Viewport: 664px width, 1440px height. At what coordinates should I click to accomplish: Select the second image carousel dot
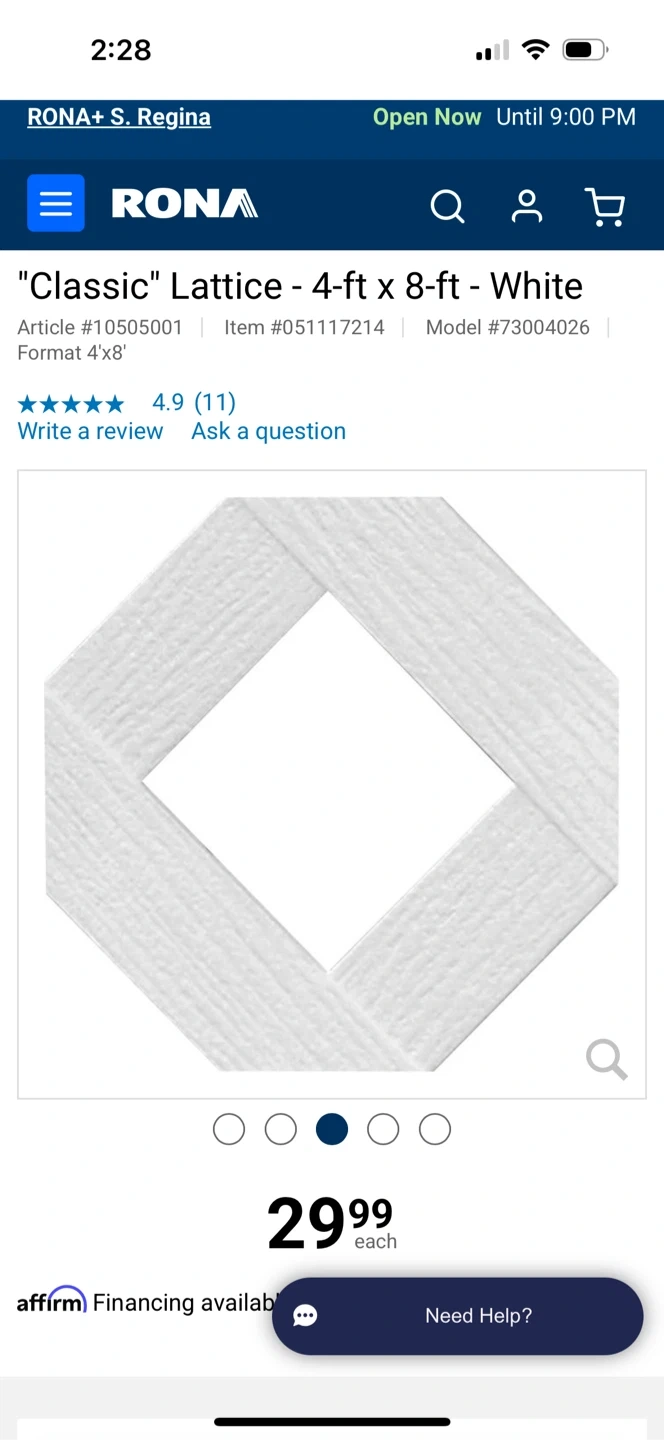281,1129
